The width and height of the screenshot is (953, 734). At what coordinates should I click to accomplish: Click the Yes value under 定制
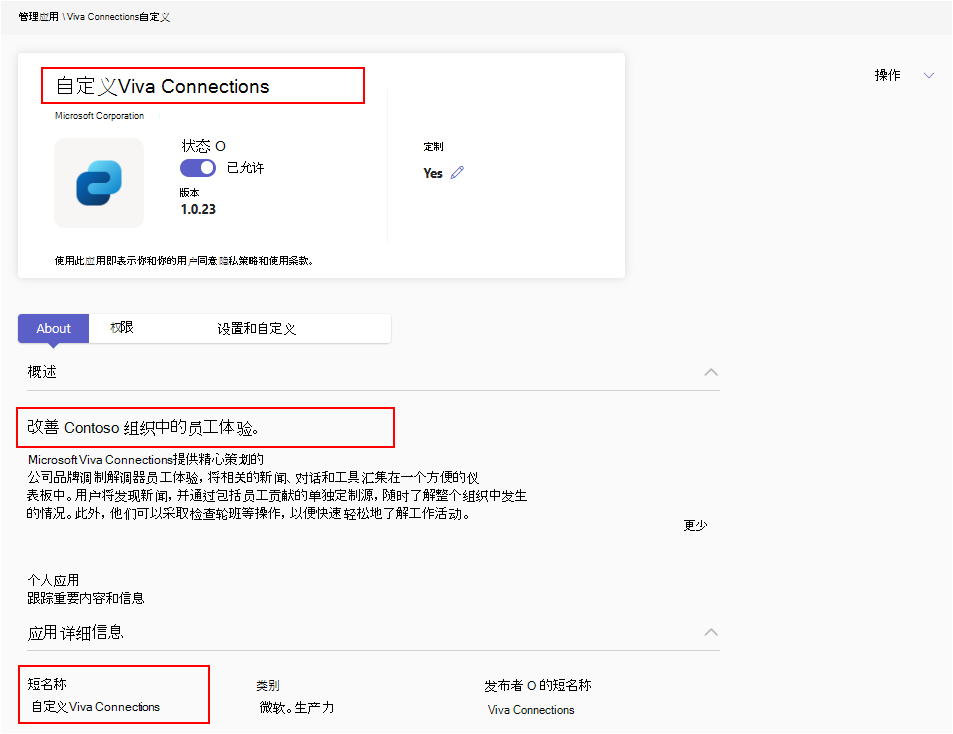432,172
